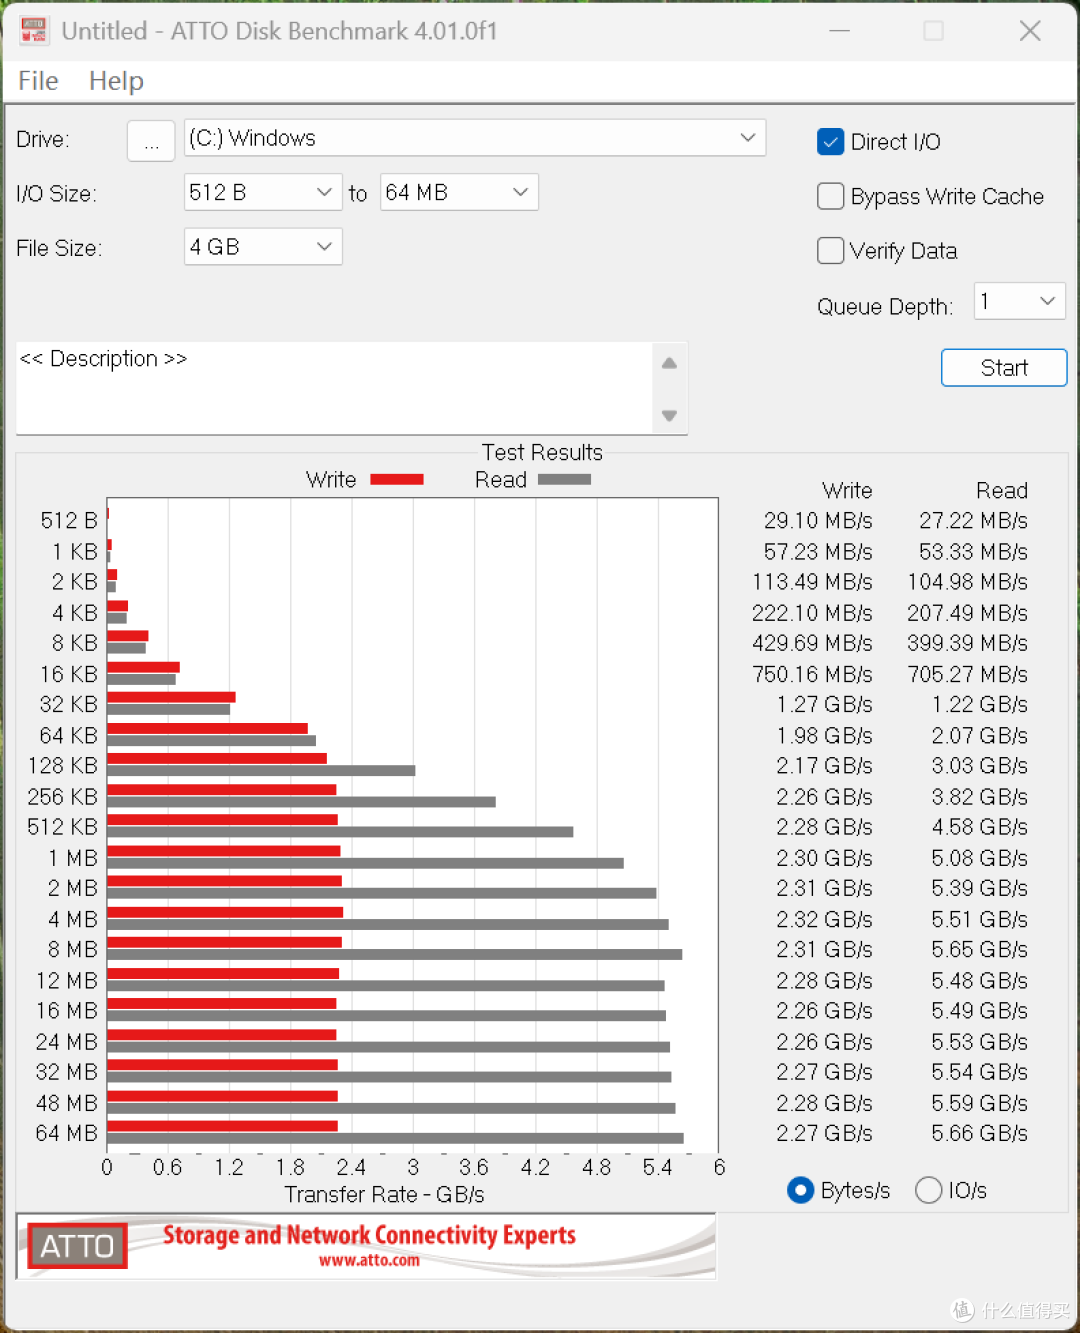Screen dimensions: 1080x1333
Task: Click the 399.39 MB/s read value
Action: click(967, 643)
